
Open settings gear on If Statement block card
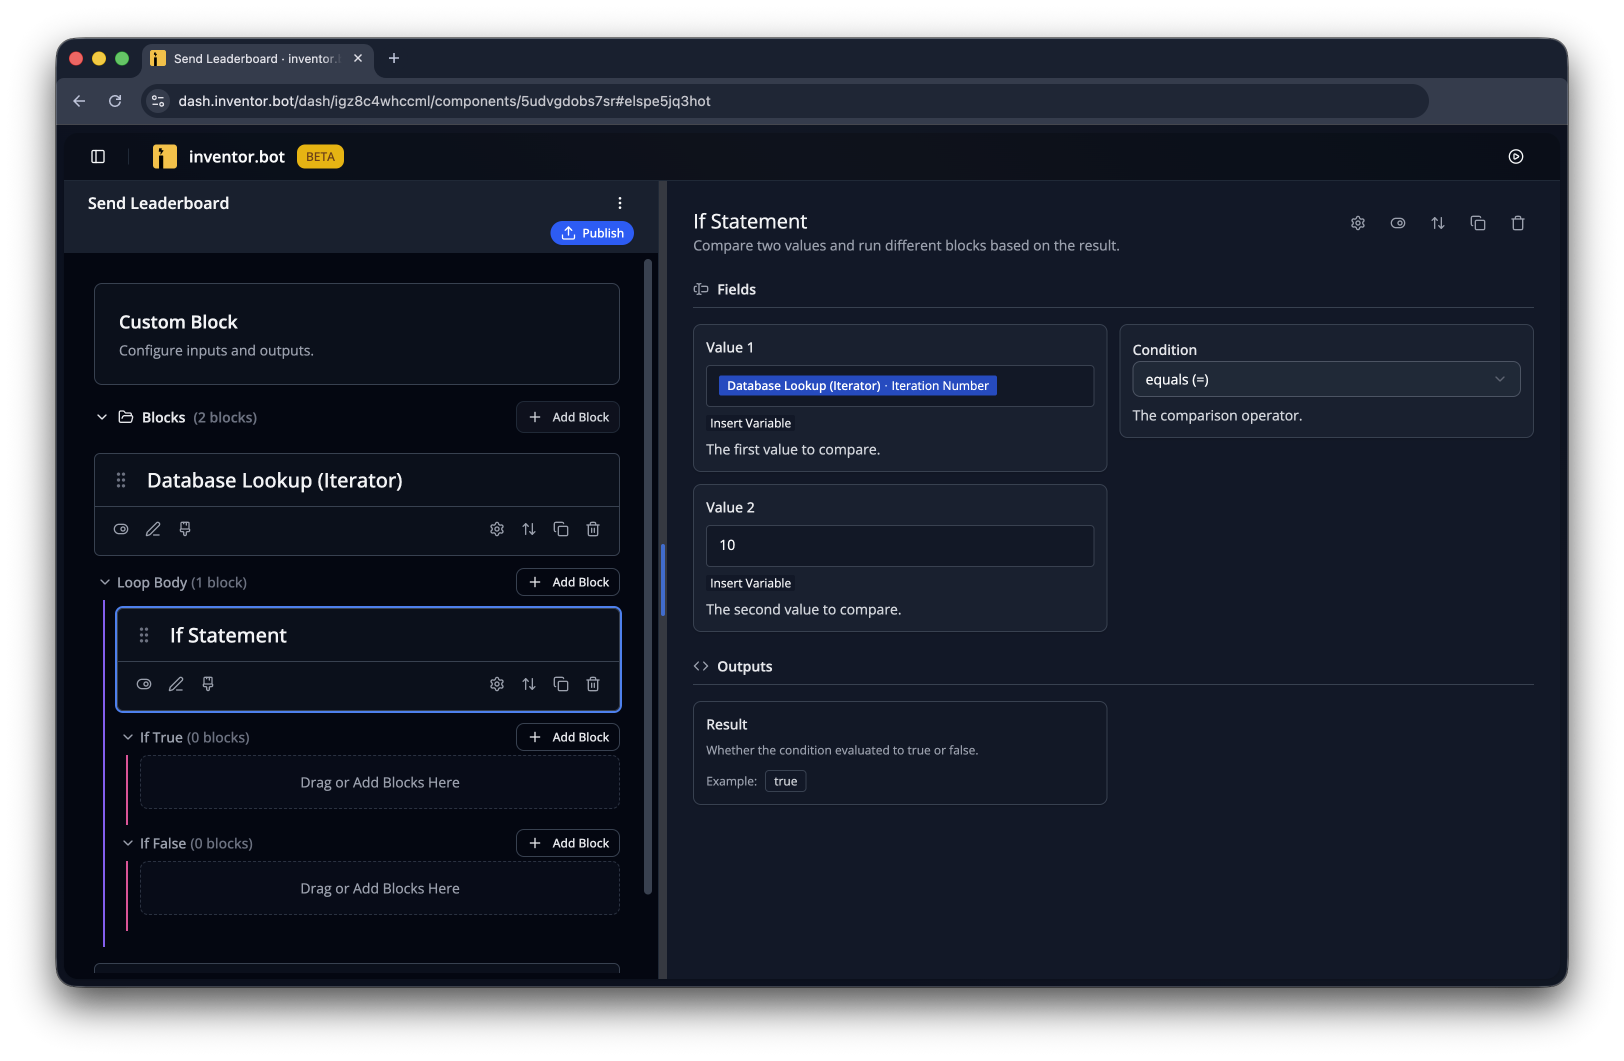click(497, 684)
